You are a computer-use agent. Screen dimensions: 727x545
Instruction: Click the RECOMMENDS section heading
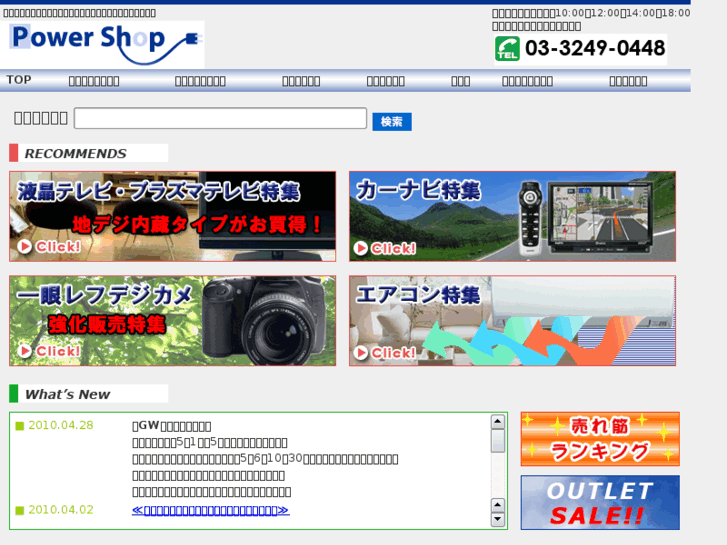pos(89,153)
